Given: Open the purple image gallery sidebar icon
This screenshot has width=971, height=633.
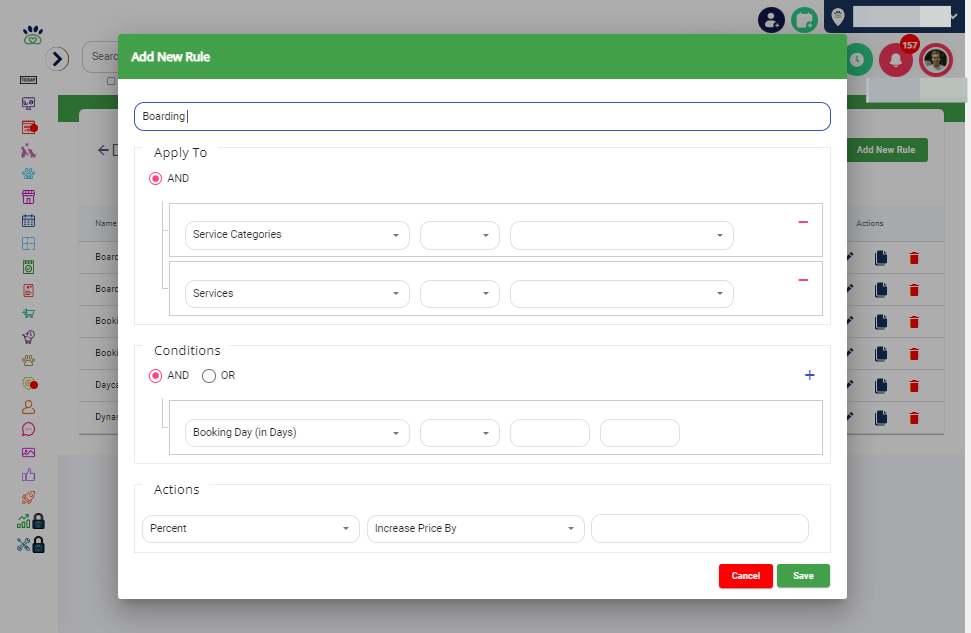Looking at the screenshot, I should tap(28, 453).
